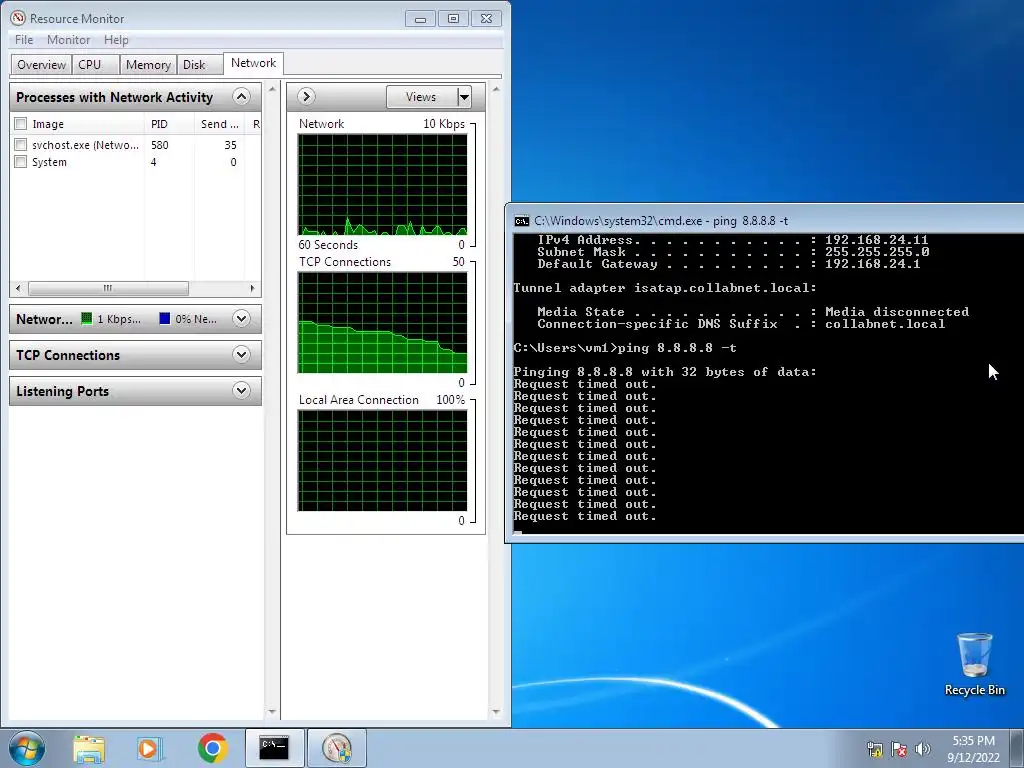Sort by Send column header
Viewport: 1024px width, 768px height.
pos(219,124)
